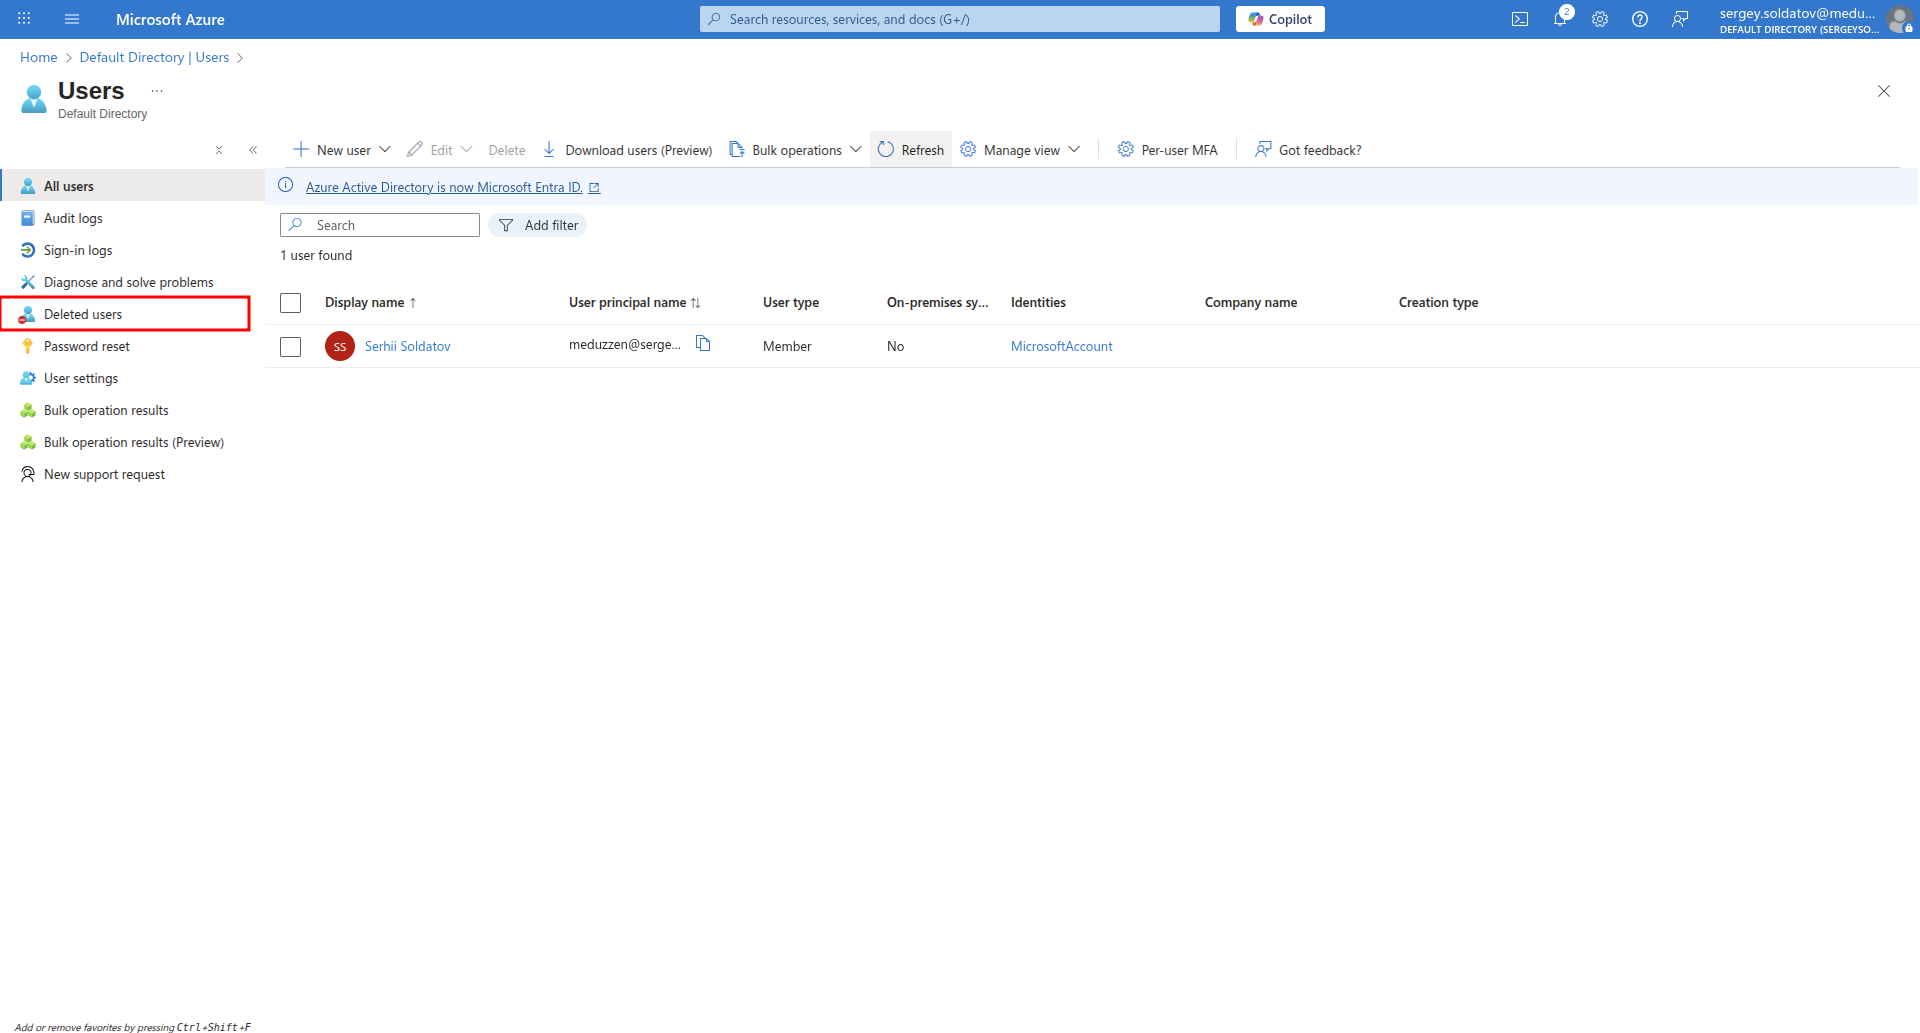Click Add filter button
Screen dimensions: 1920x1033
[538, 225]
